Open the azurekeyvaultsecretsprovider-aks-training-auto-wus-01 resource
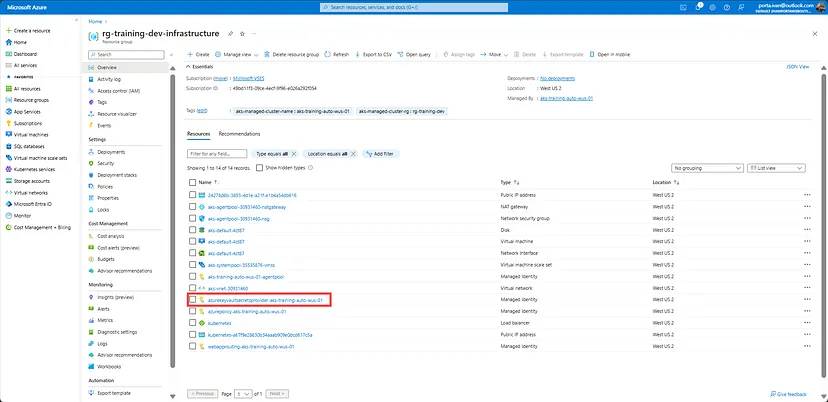The image size is (828, 402). (265, 300)
